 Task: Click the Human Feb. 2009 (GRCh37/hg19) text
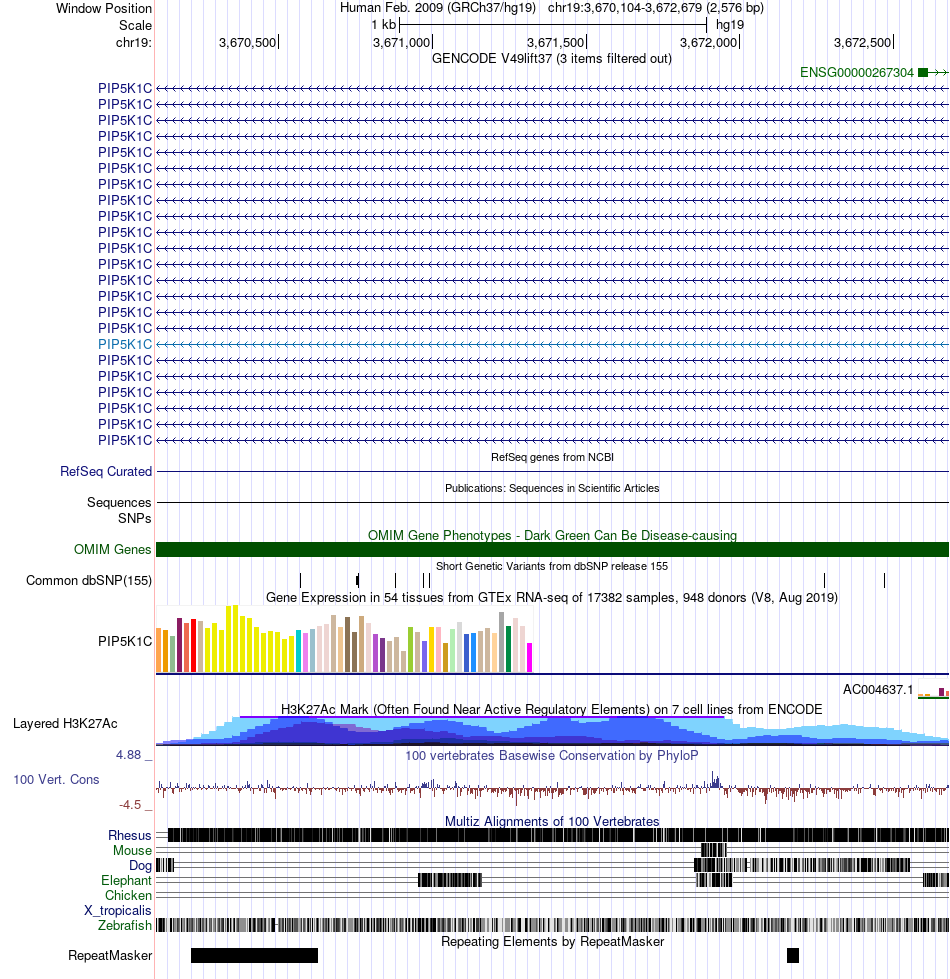point(438,8)
